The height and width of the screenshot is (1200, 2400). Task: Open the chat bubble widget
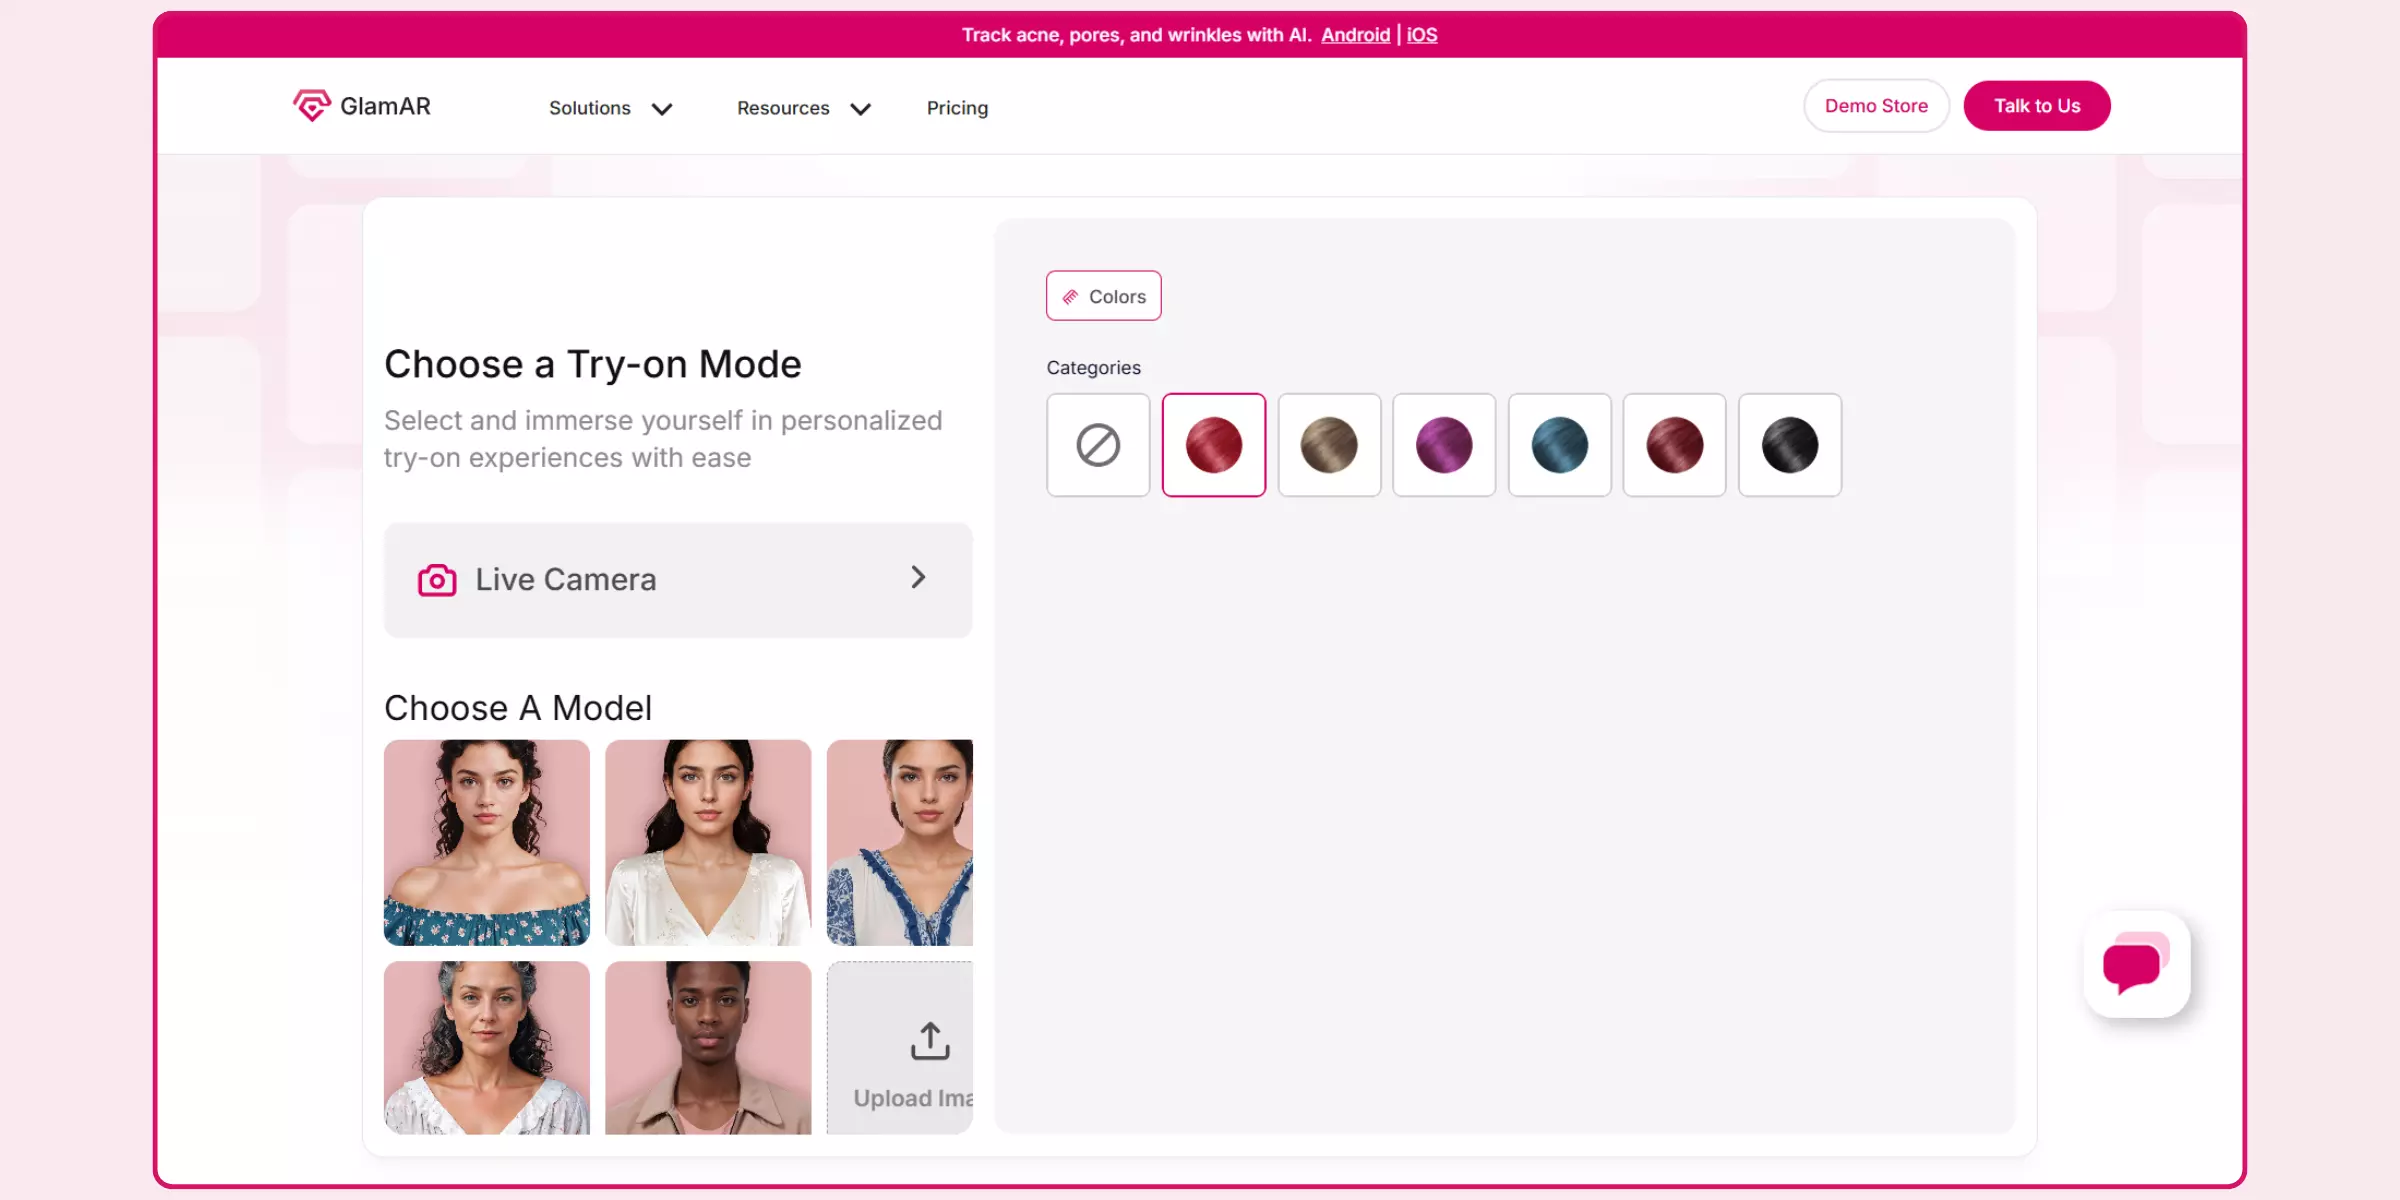point(2136,964)
